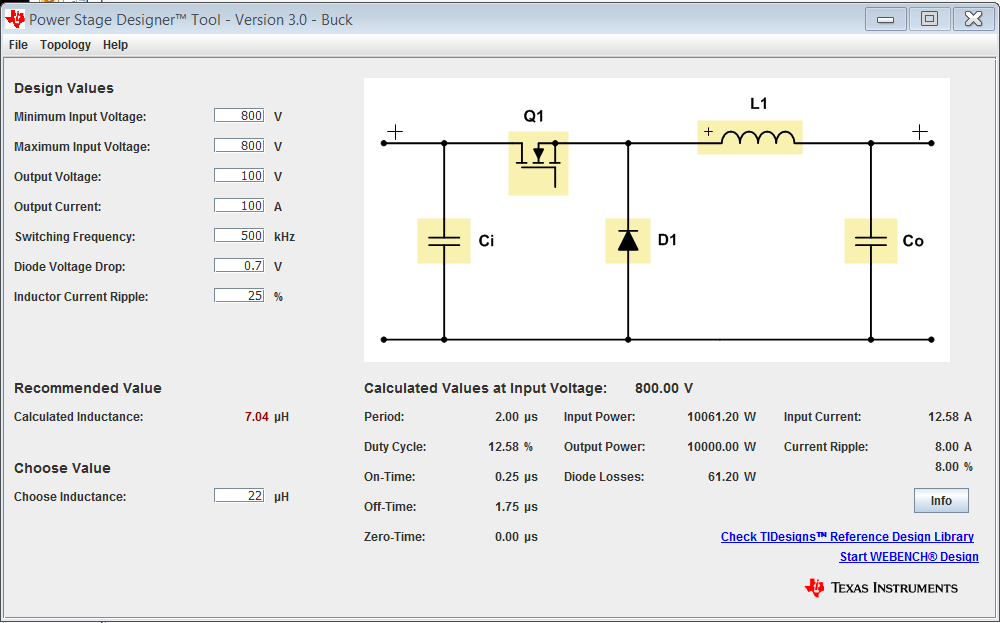Open Check TIDesigns Reference Design Library link
This screenshot has height=623, width=1000.
[847, 537]
